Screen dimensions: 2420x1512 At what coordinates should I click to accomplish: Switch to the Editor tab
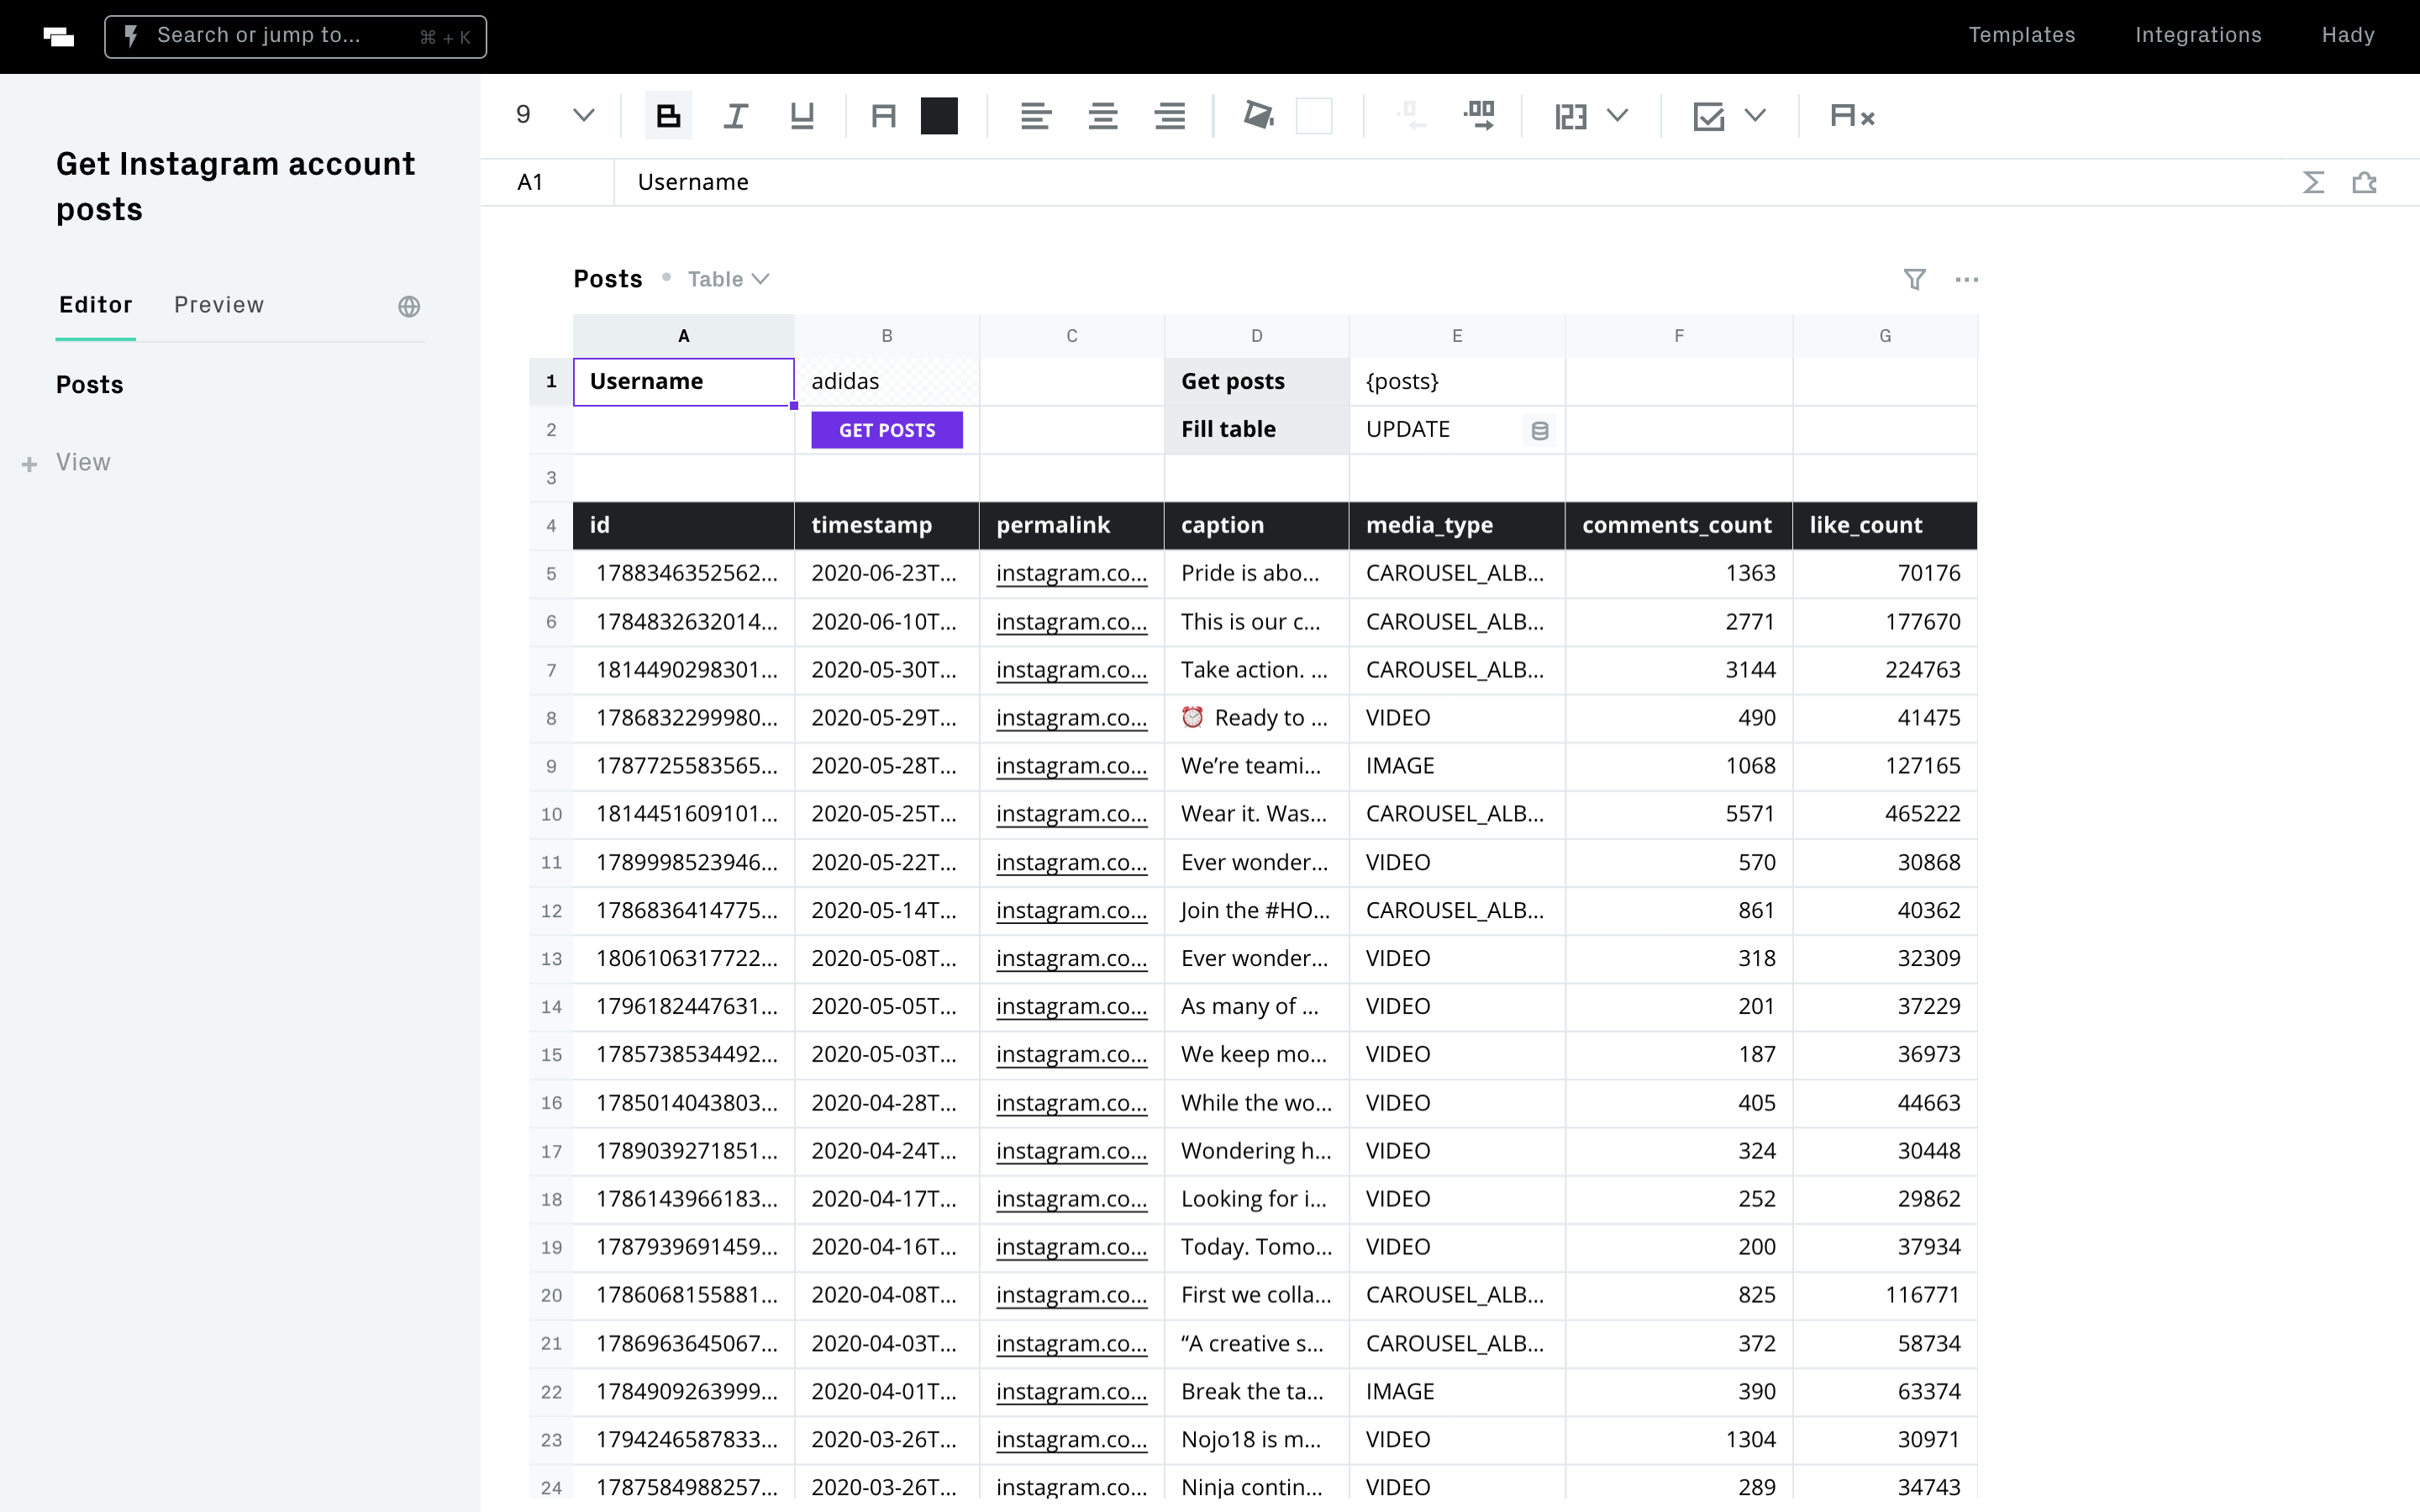pyautogui.click(x=95, y=305)
